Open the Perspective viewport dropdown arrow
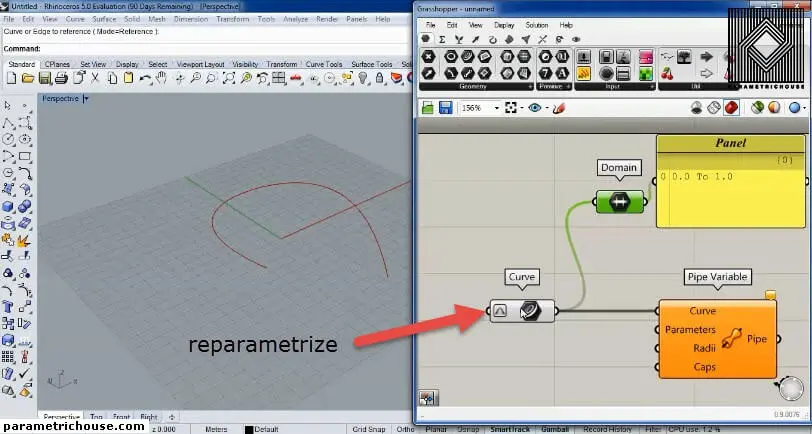The image size is (812, 434). click(x=86, y=99)
